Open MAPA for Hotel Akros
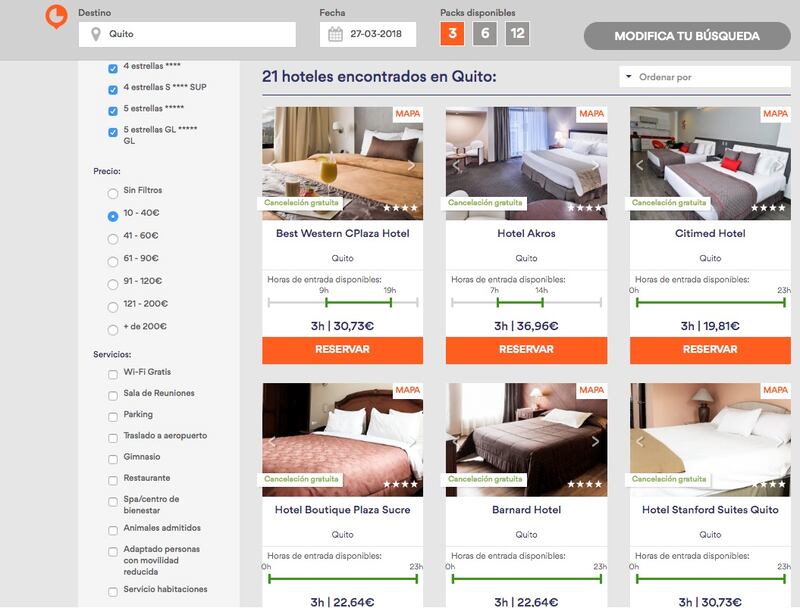 coord(592,114)
